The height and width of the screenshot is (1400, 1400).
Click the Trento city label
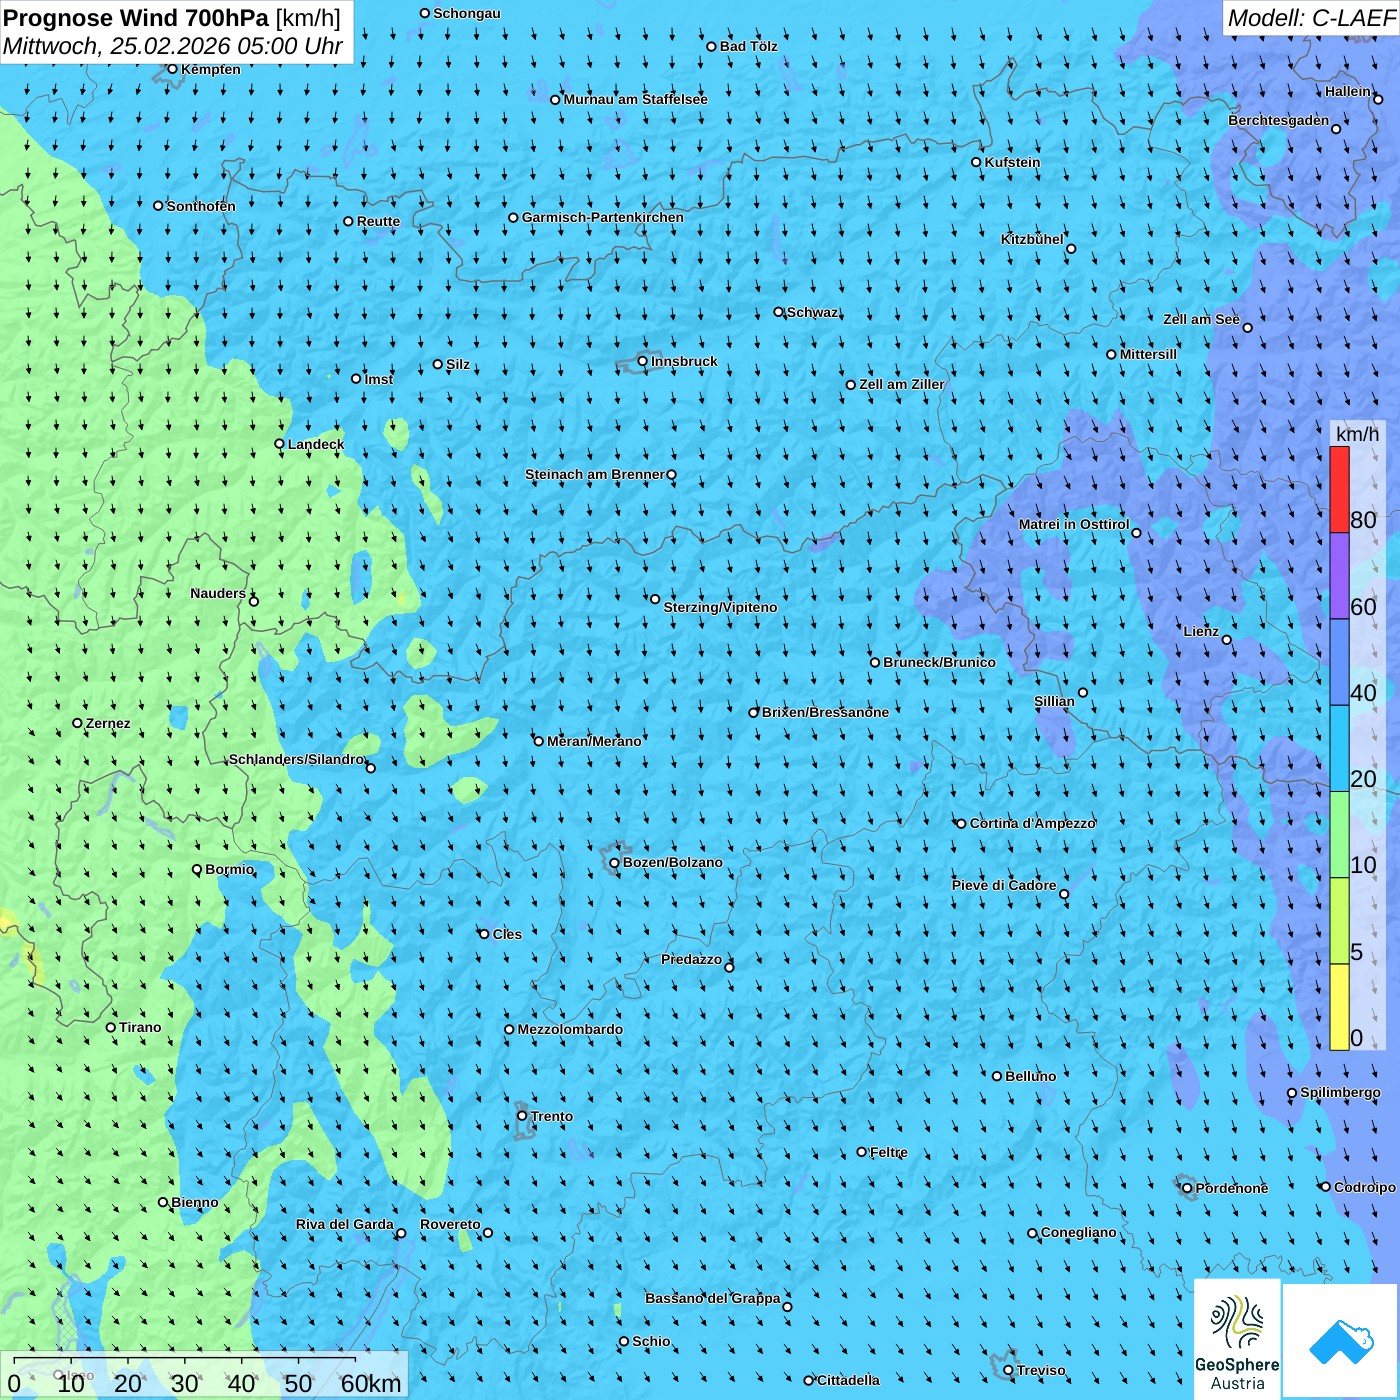click(x=552, y=1116)
